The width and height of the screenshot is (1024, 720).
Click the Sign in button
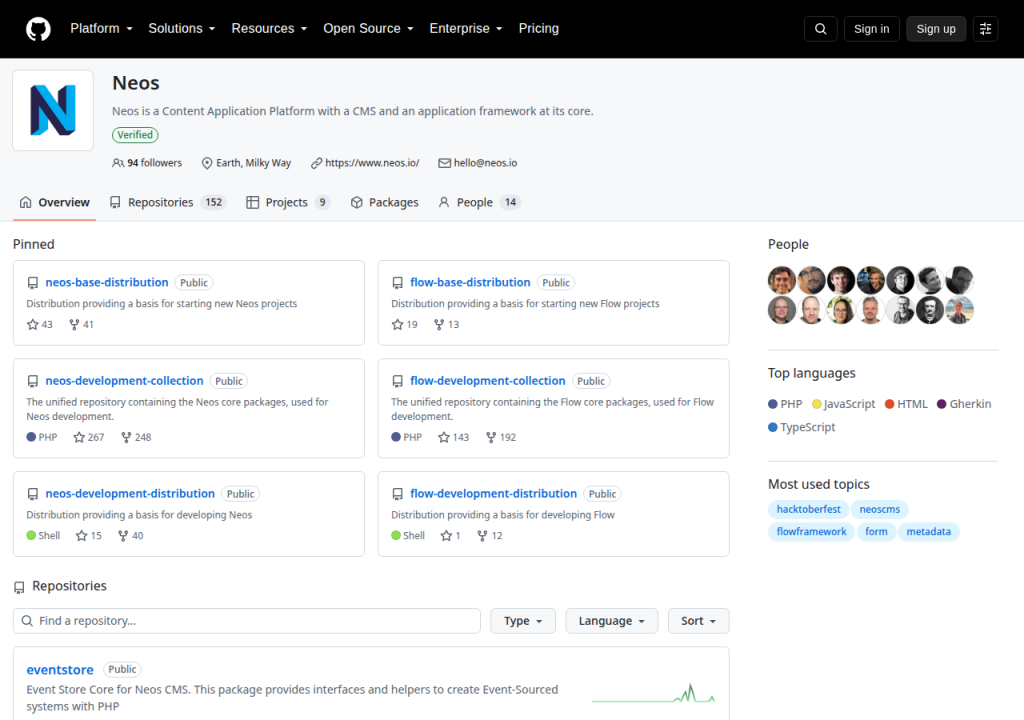click(871, 29)
